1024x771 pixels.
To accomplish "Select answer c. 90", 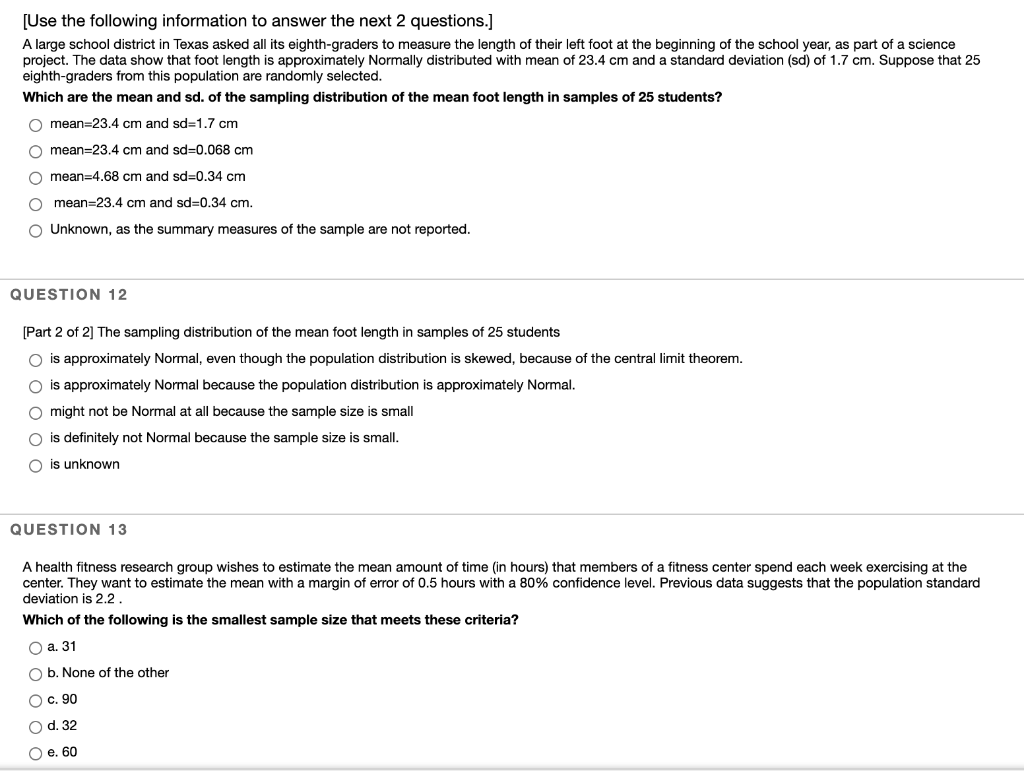I will pos(36,699).
